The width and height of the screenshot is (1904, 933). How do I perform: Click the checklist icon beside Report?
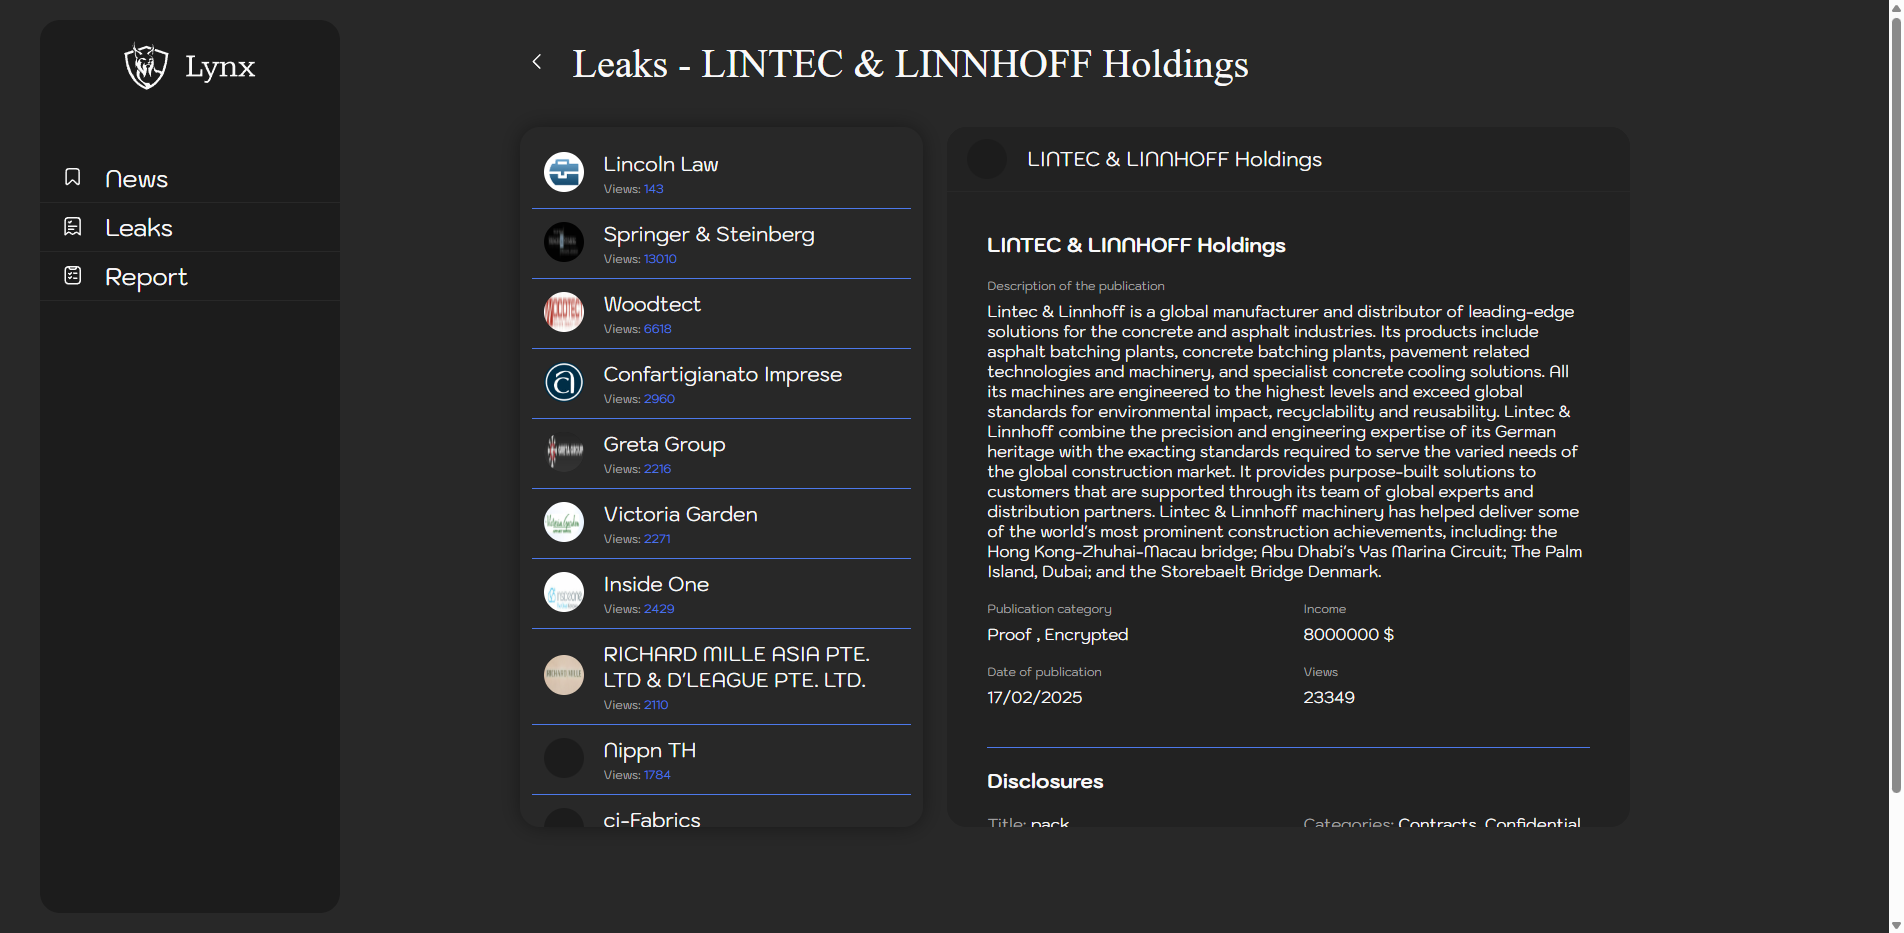click(x=73, y=276)
